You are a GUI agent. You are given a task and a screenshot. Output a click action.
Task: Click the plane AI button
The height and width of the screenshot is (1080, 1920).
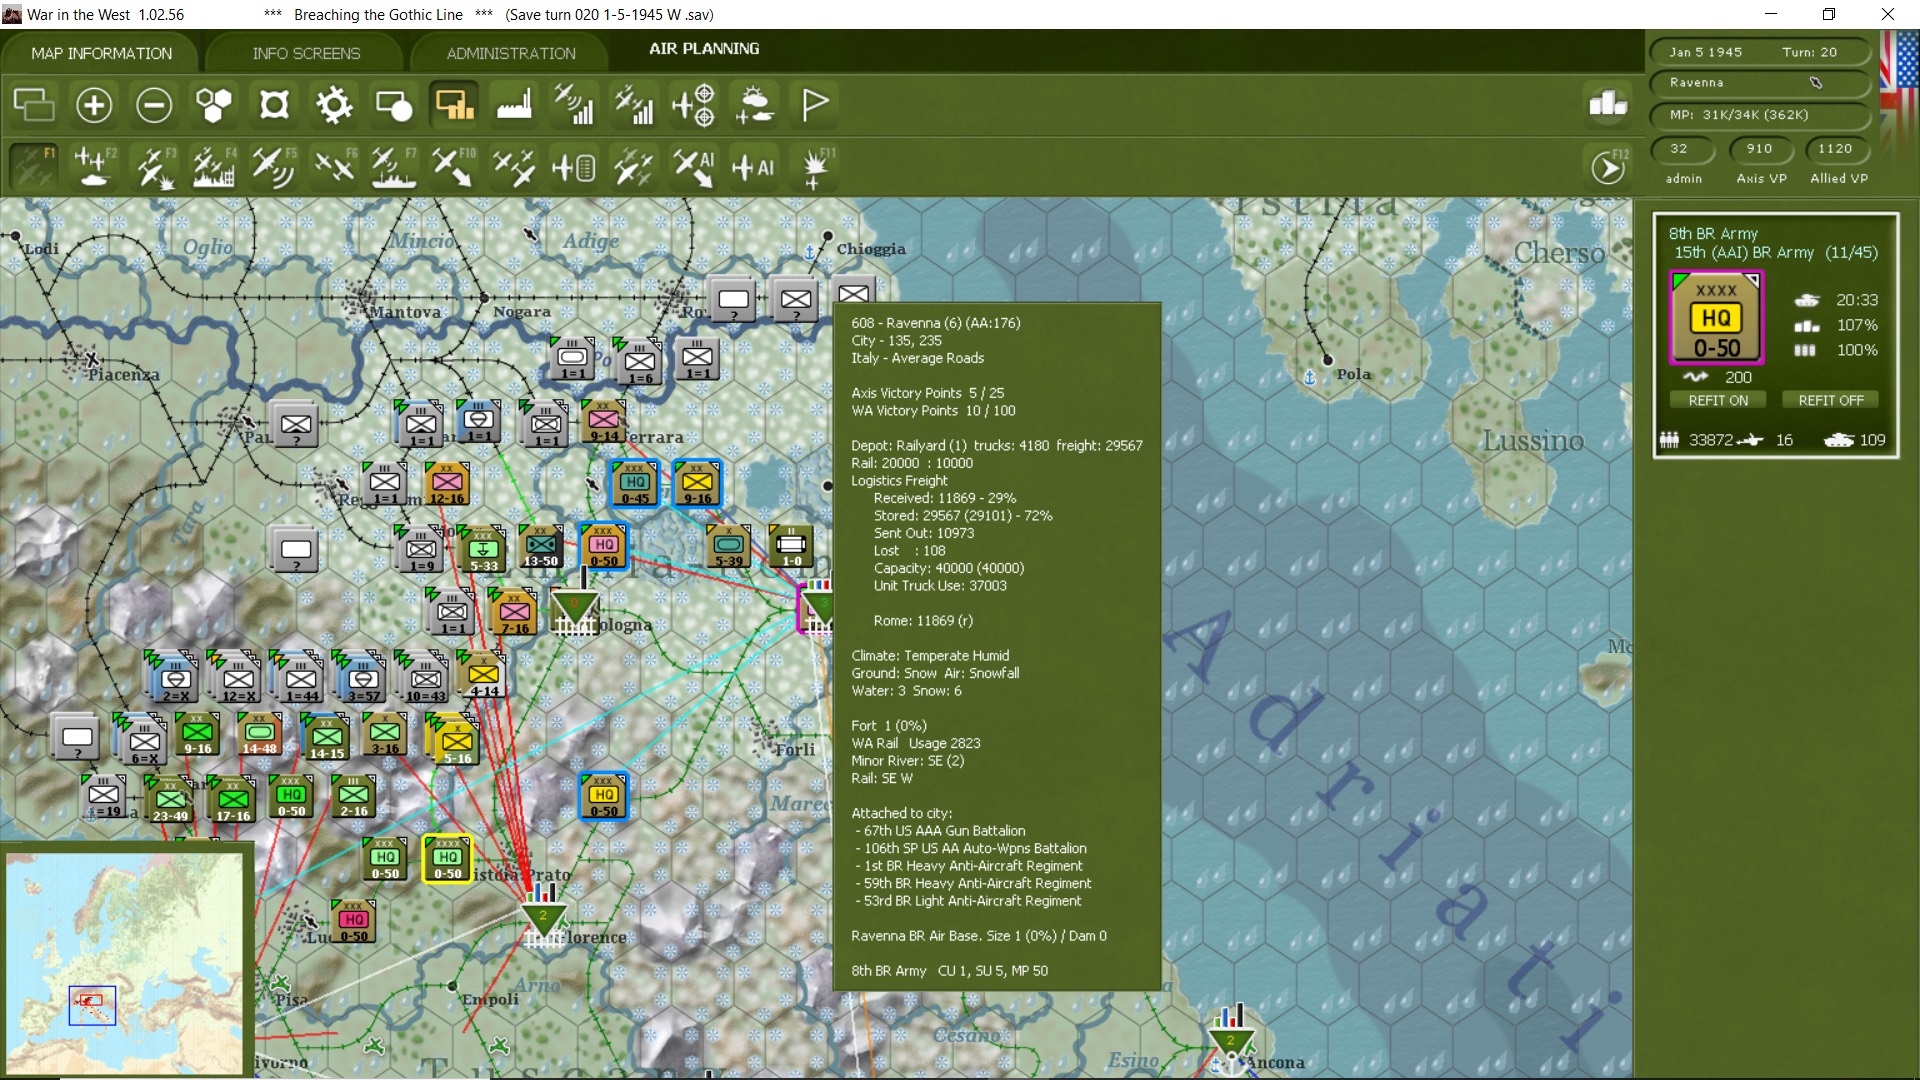tap(754, 167)
